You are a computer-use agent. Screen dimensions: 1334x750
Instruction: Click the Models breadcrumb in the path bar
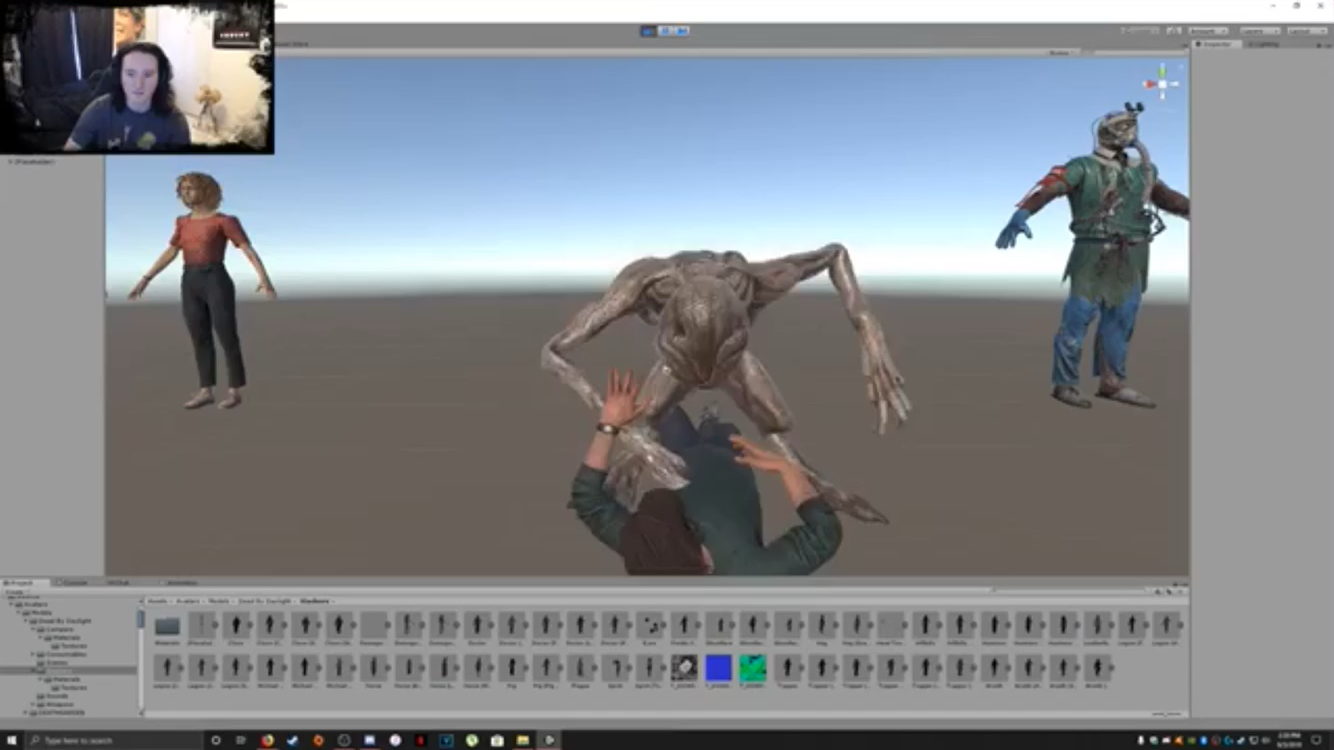[x=217, y=601]
